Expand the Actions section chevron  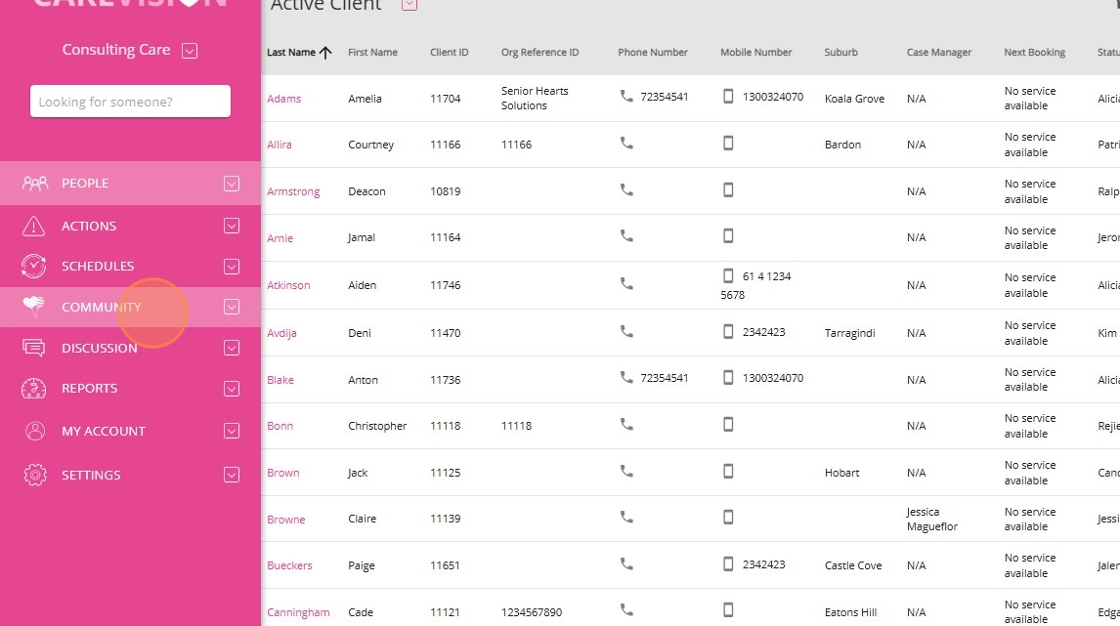(231, 226)
